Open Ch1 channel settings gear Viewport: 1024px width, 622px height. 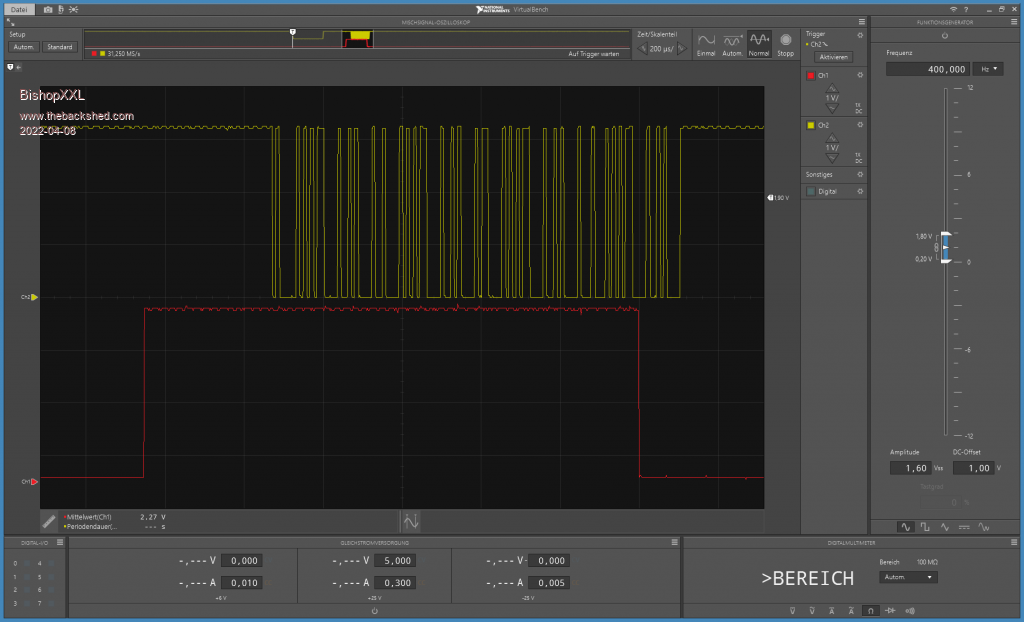point(860,75)
